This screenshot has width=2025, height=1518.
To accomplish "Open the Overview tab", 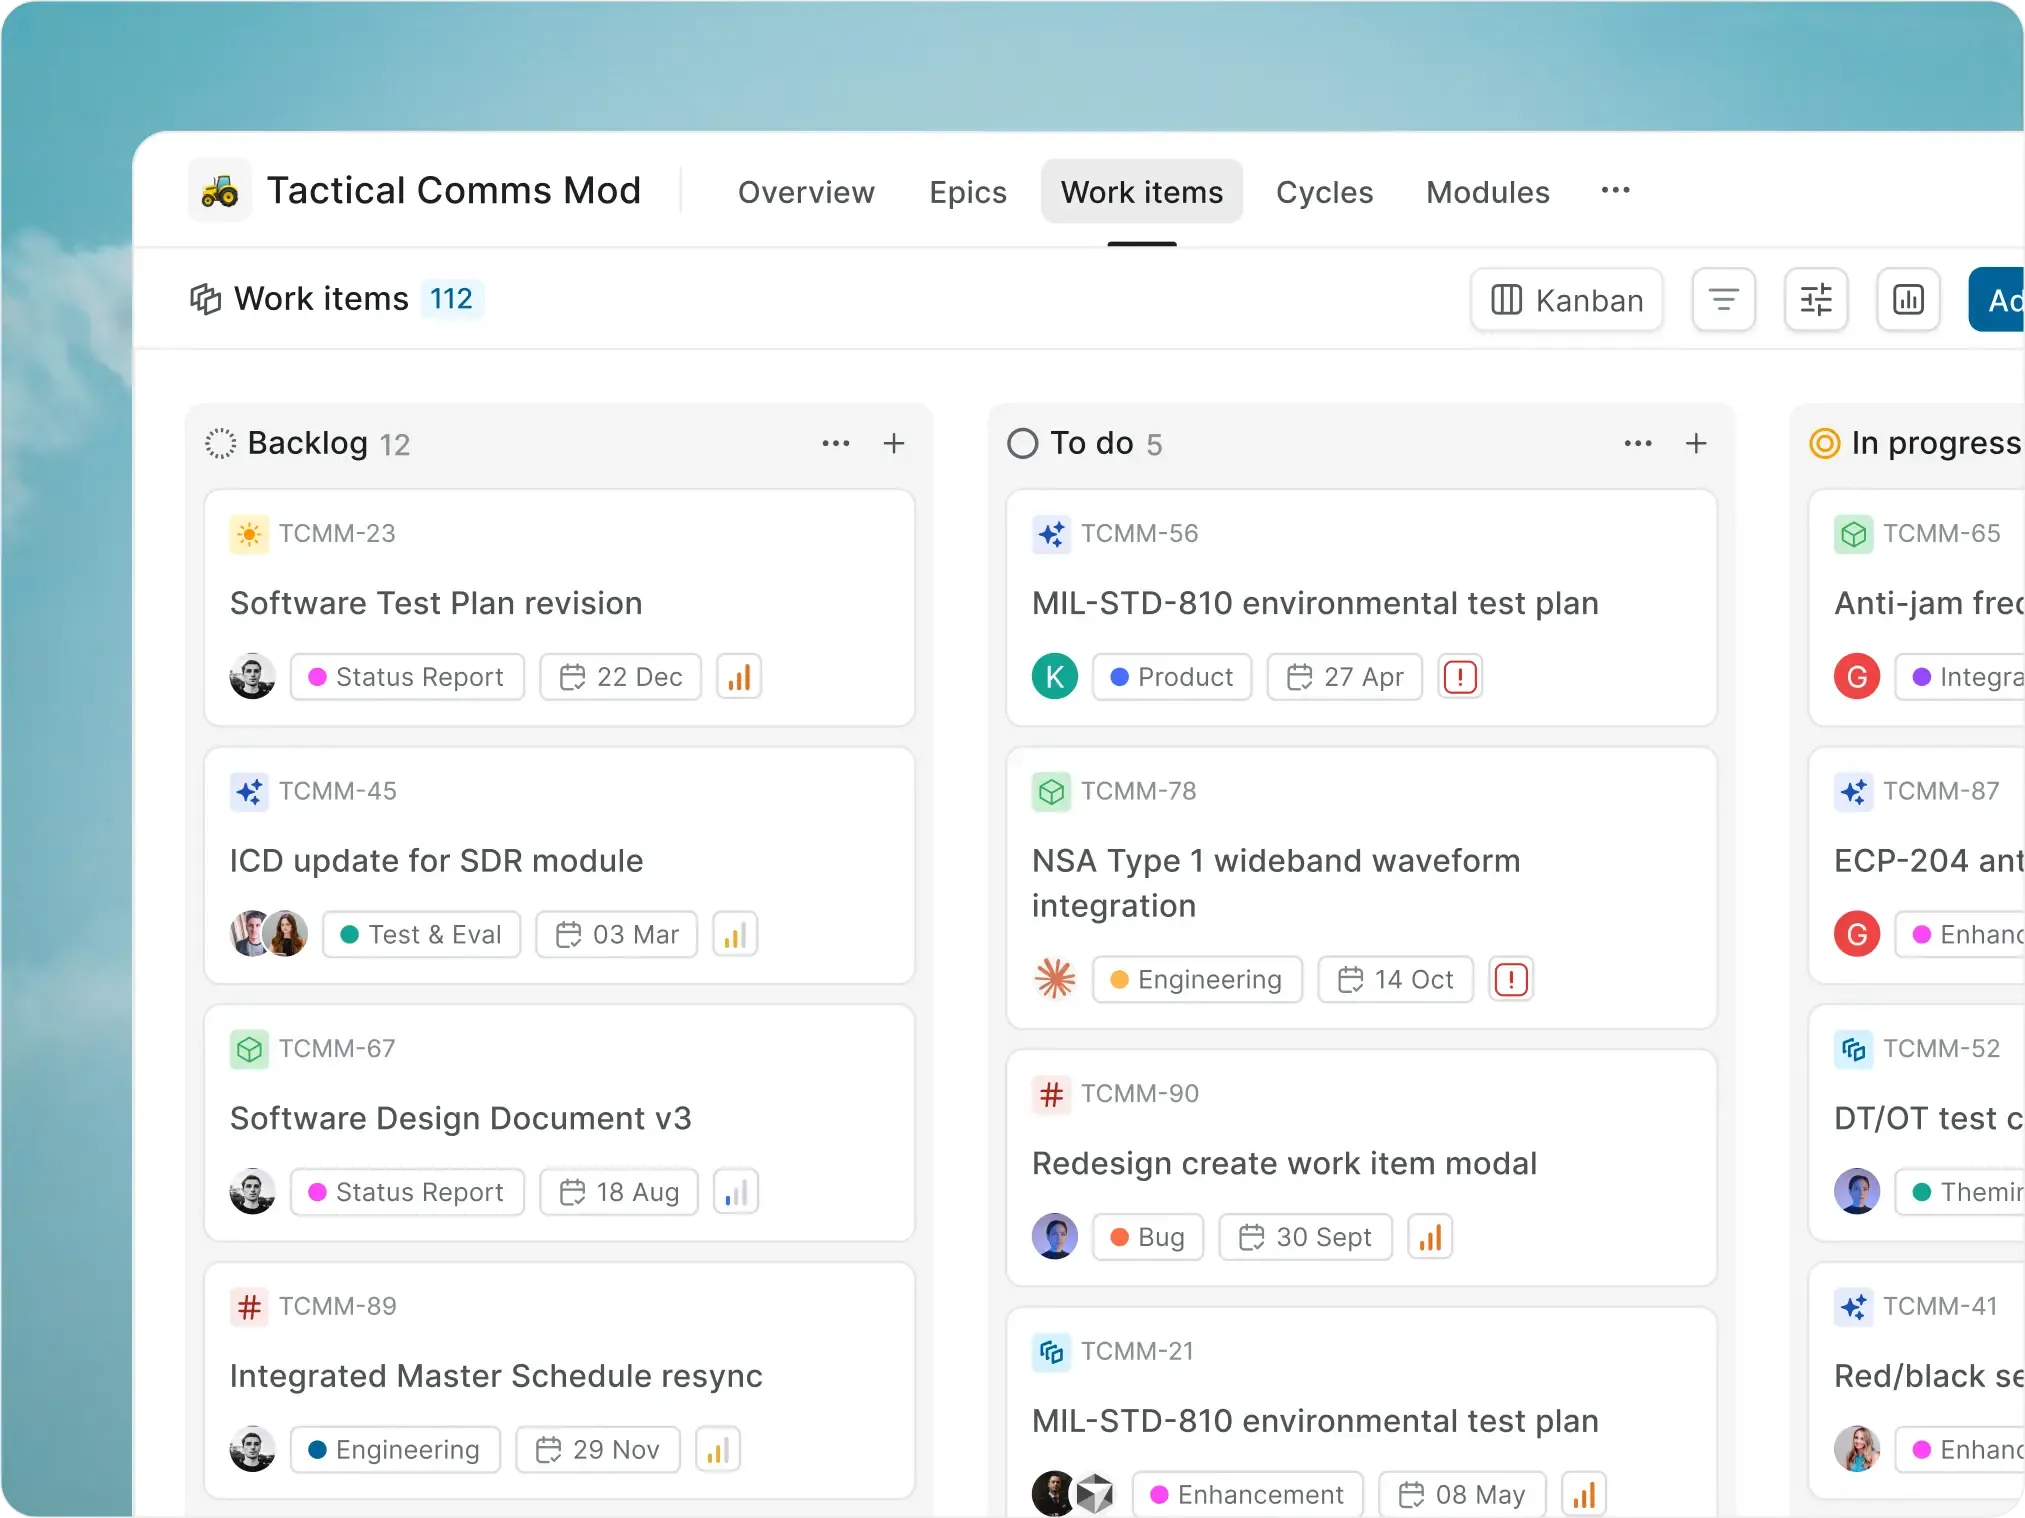I will click(x=806, y=192).
